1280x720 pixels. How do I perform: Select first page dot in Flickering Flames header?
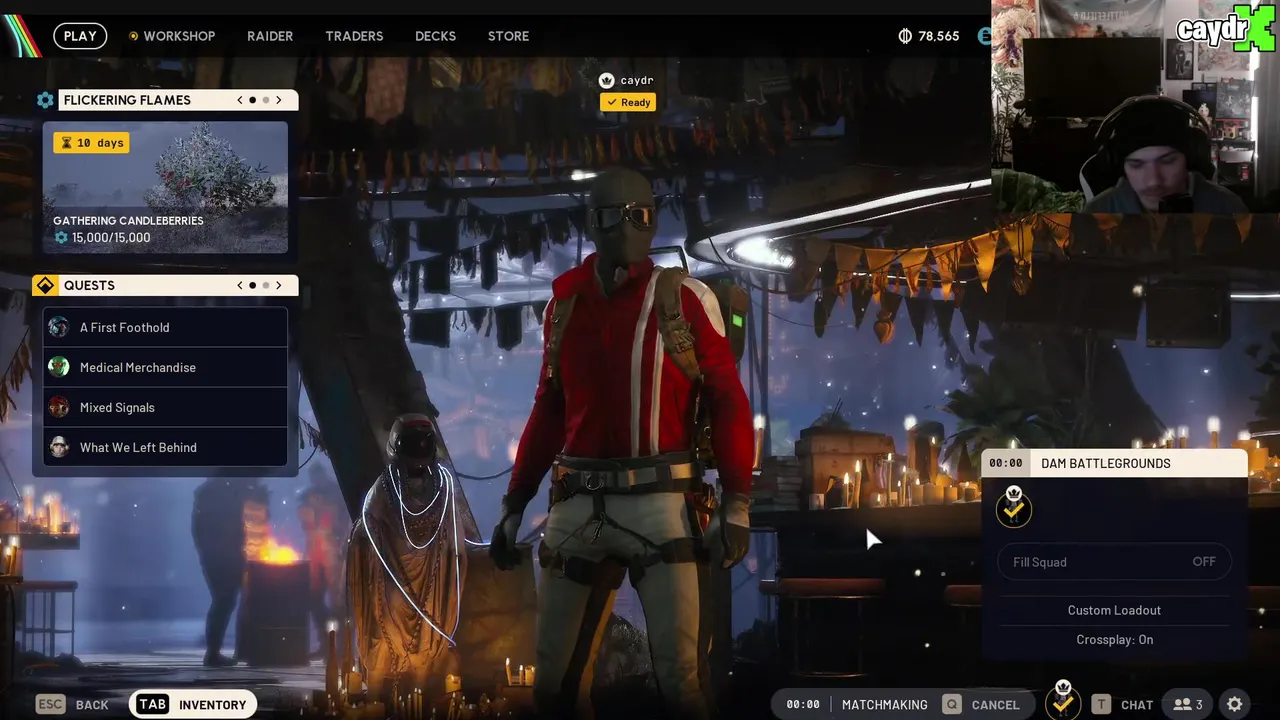point(252,100)
